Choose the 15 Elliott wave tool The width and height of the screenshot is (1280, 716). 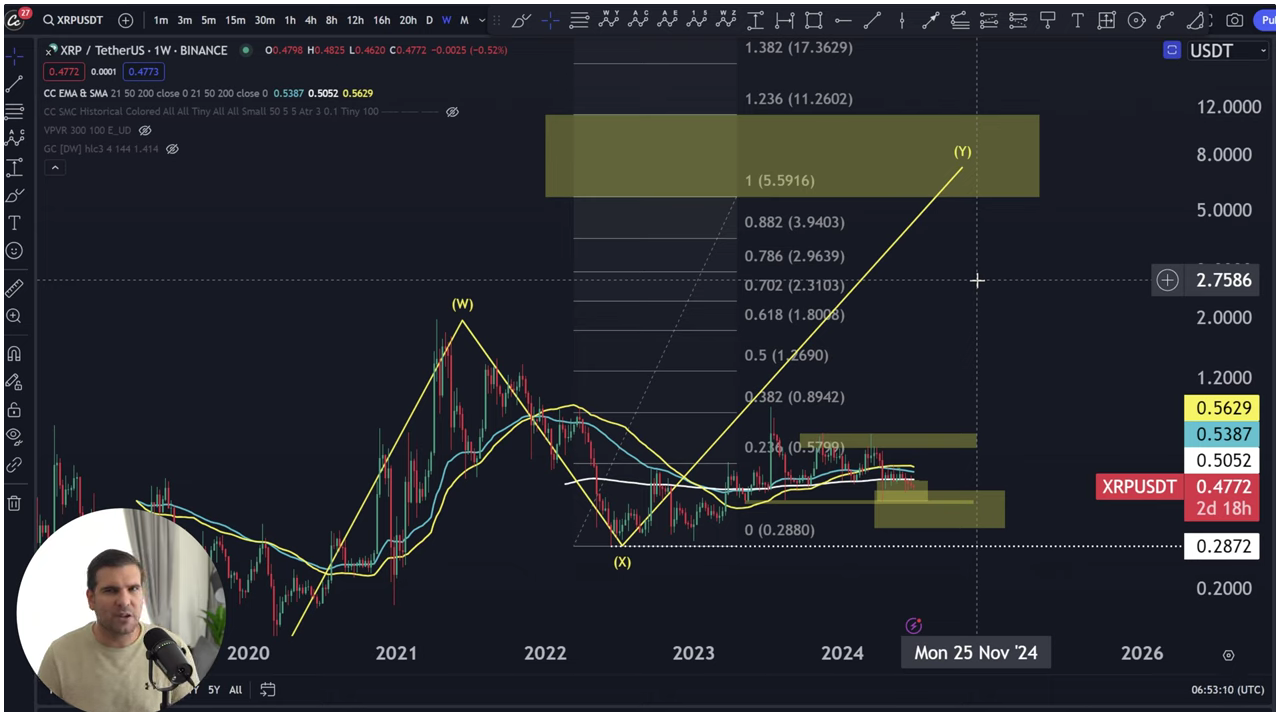697,20
